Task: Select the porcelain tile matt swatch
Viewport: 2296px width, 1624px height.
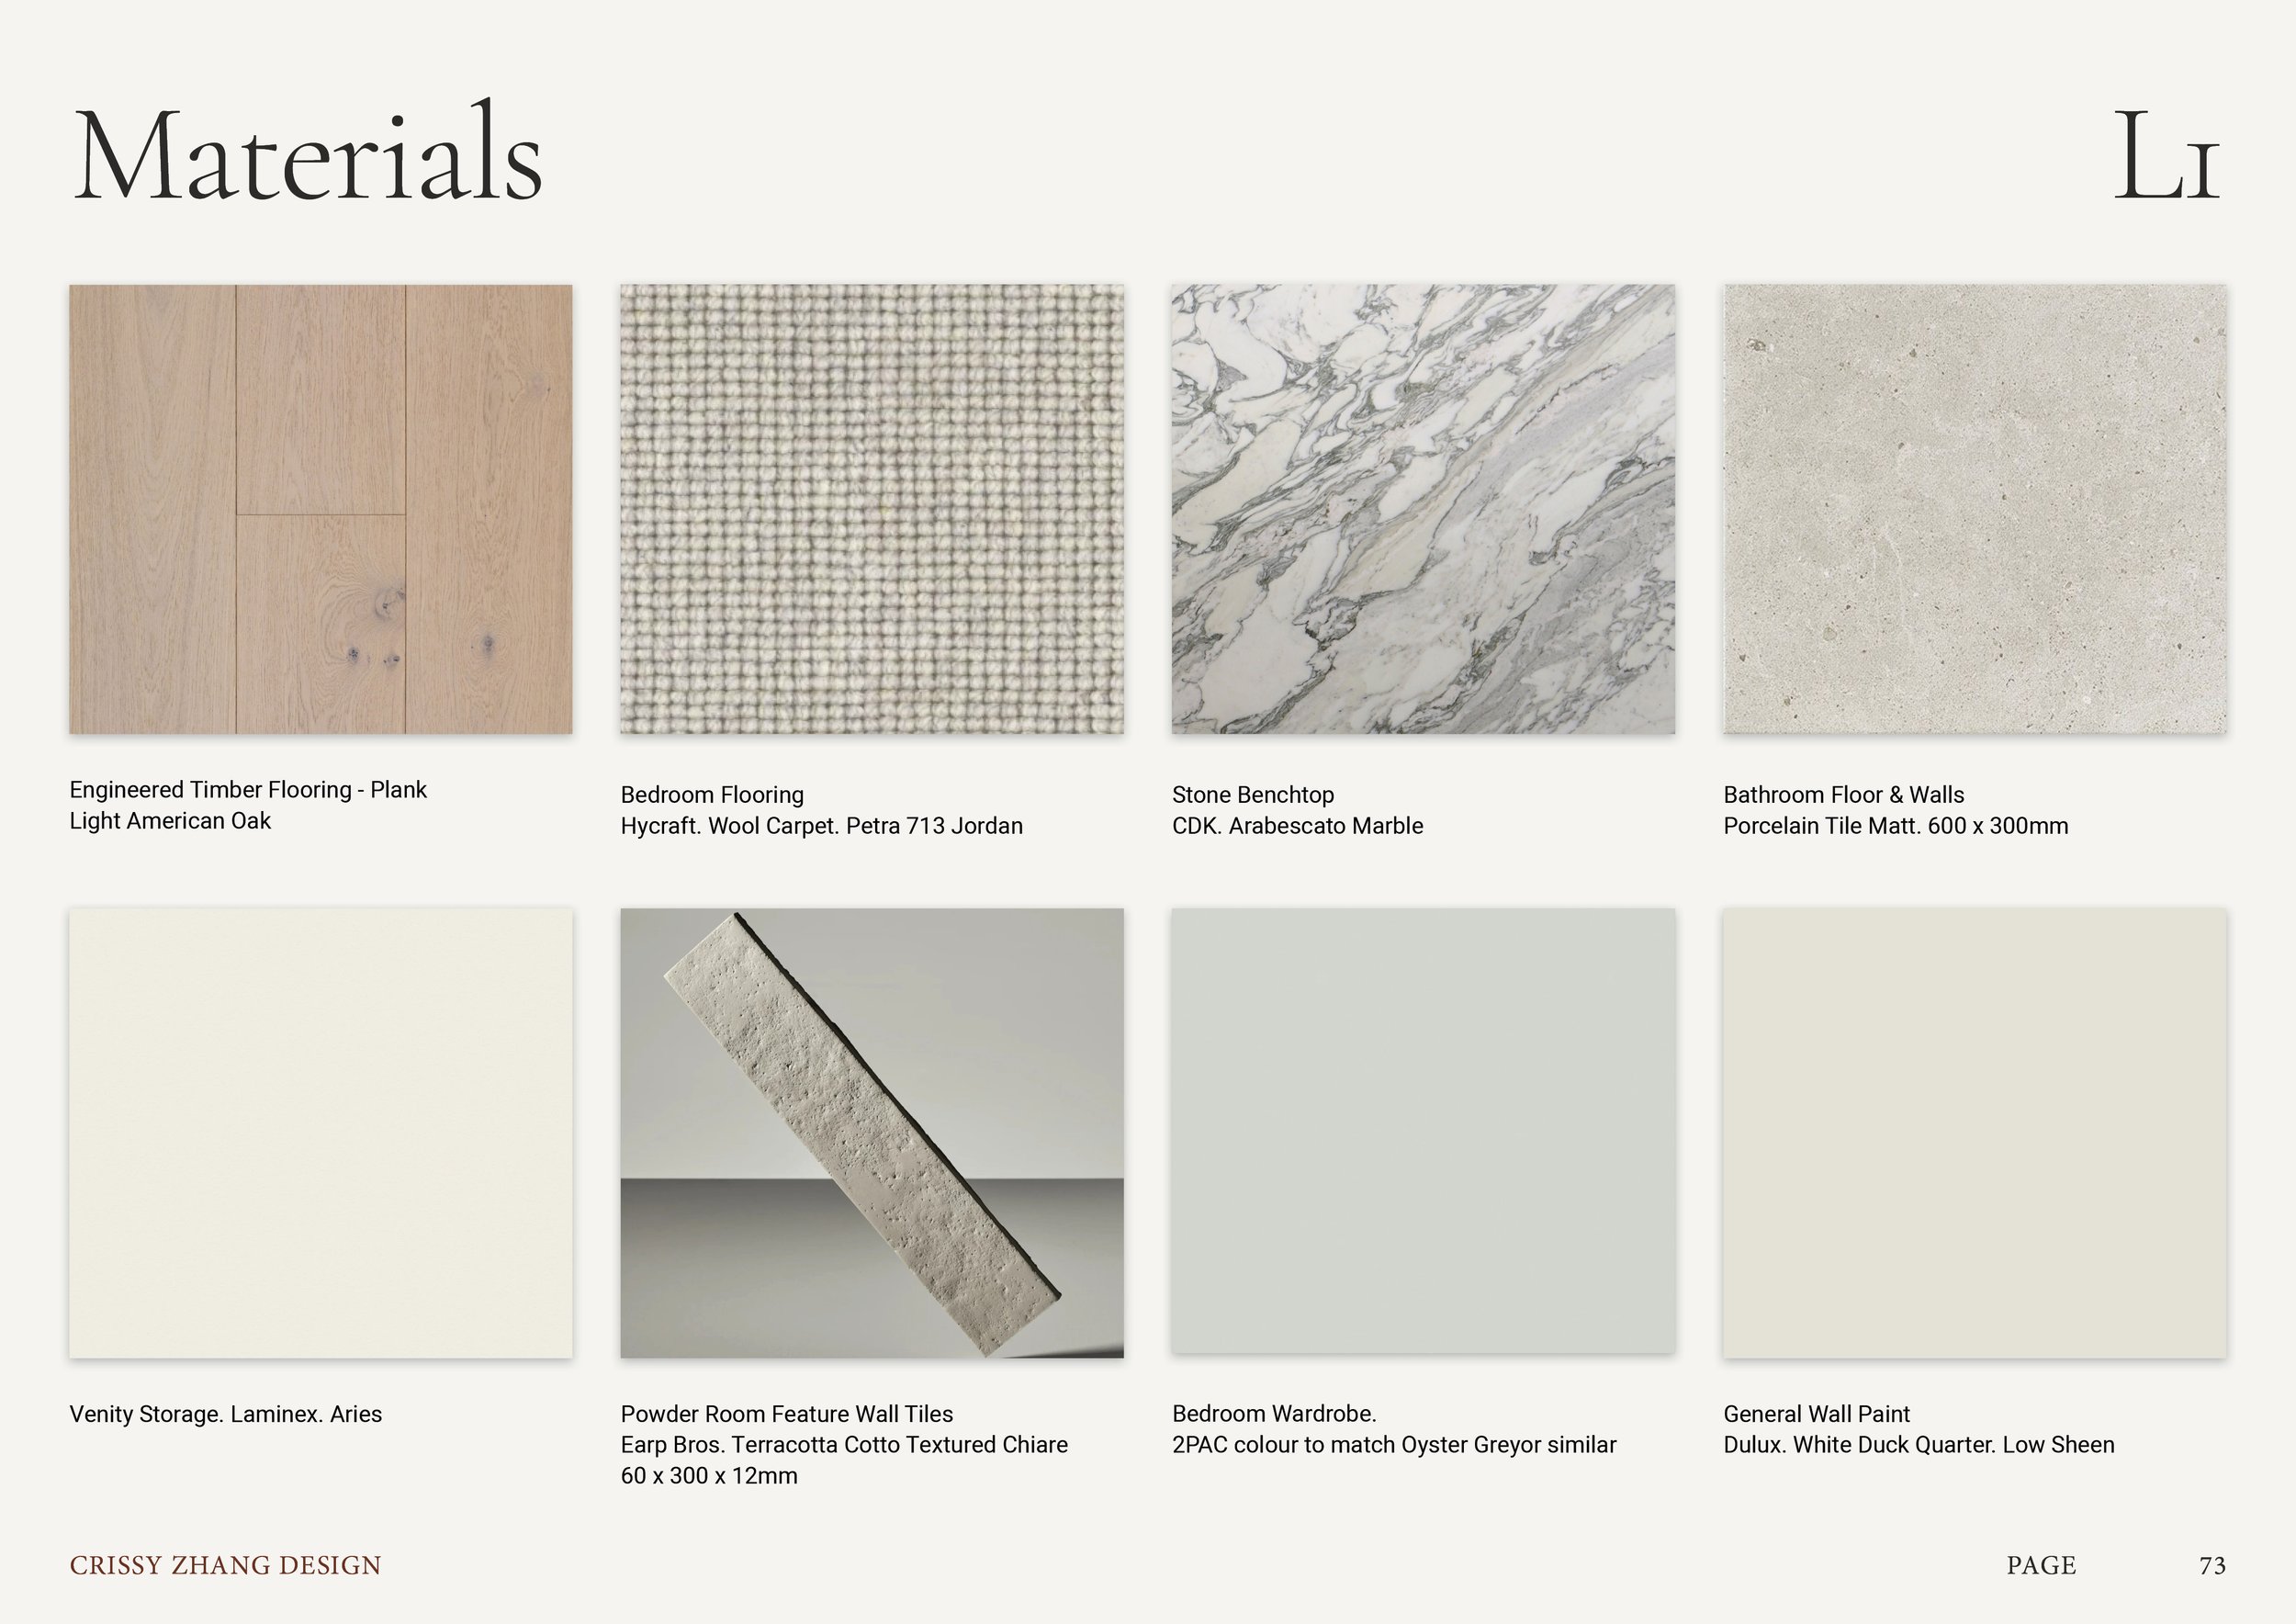Action: click(x=1974, y=509)
